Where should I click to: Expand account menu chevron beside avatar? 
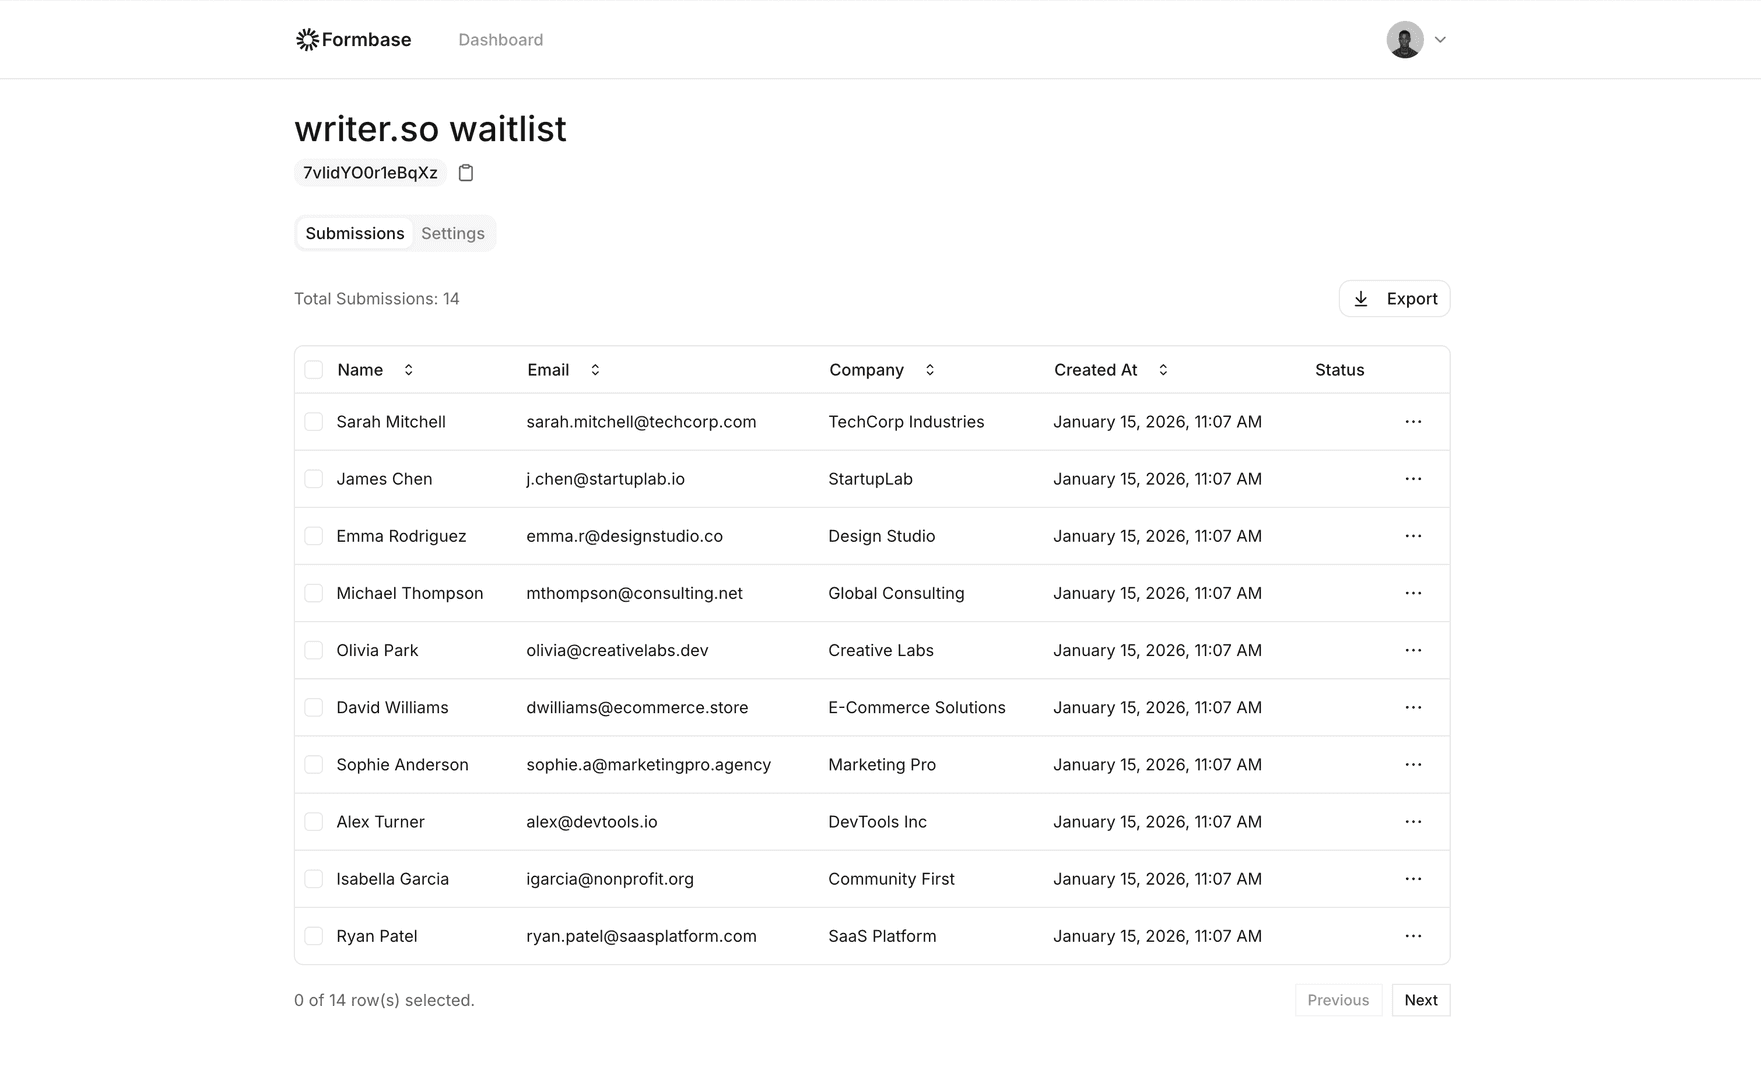[1440, 40]
